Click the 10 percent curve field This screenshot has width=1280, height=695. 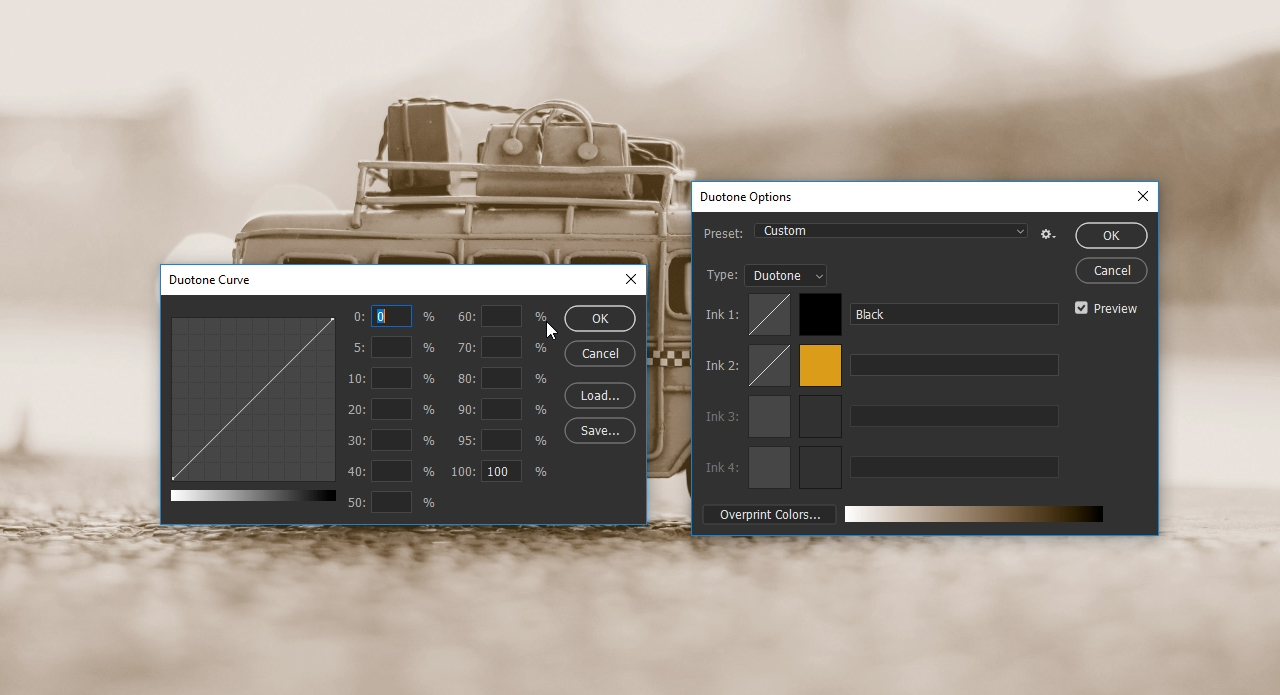[x=391, y=379]
